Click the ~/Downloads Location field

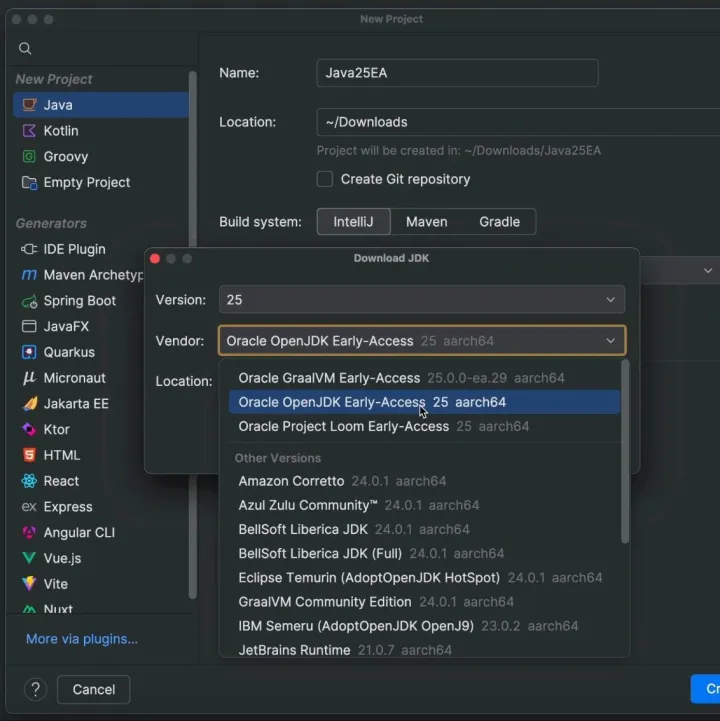(x=518, y=122)
